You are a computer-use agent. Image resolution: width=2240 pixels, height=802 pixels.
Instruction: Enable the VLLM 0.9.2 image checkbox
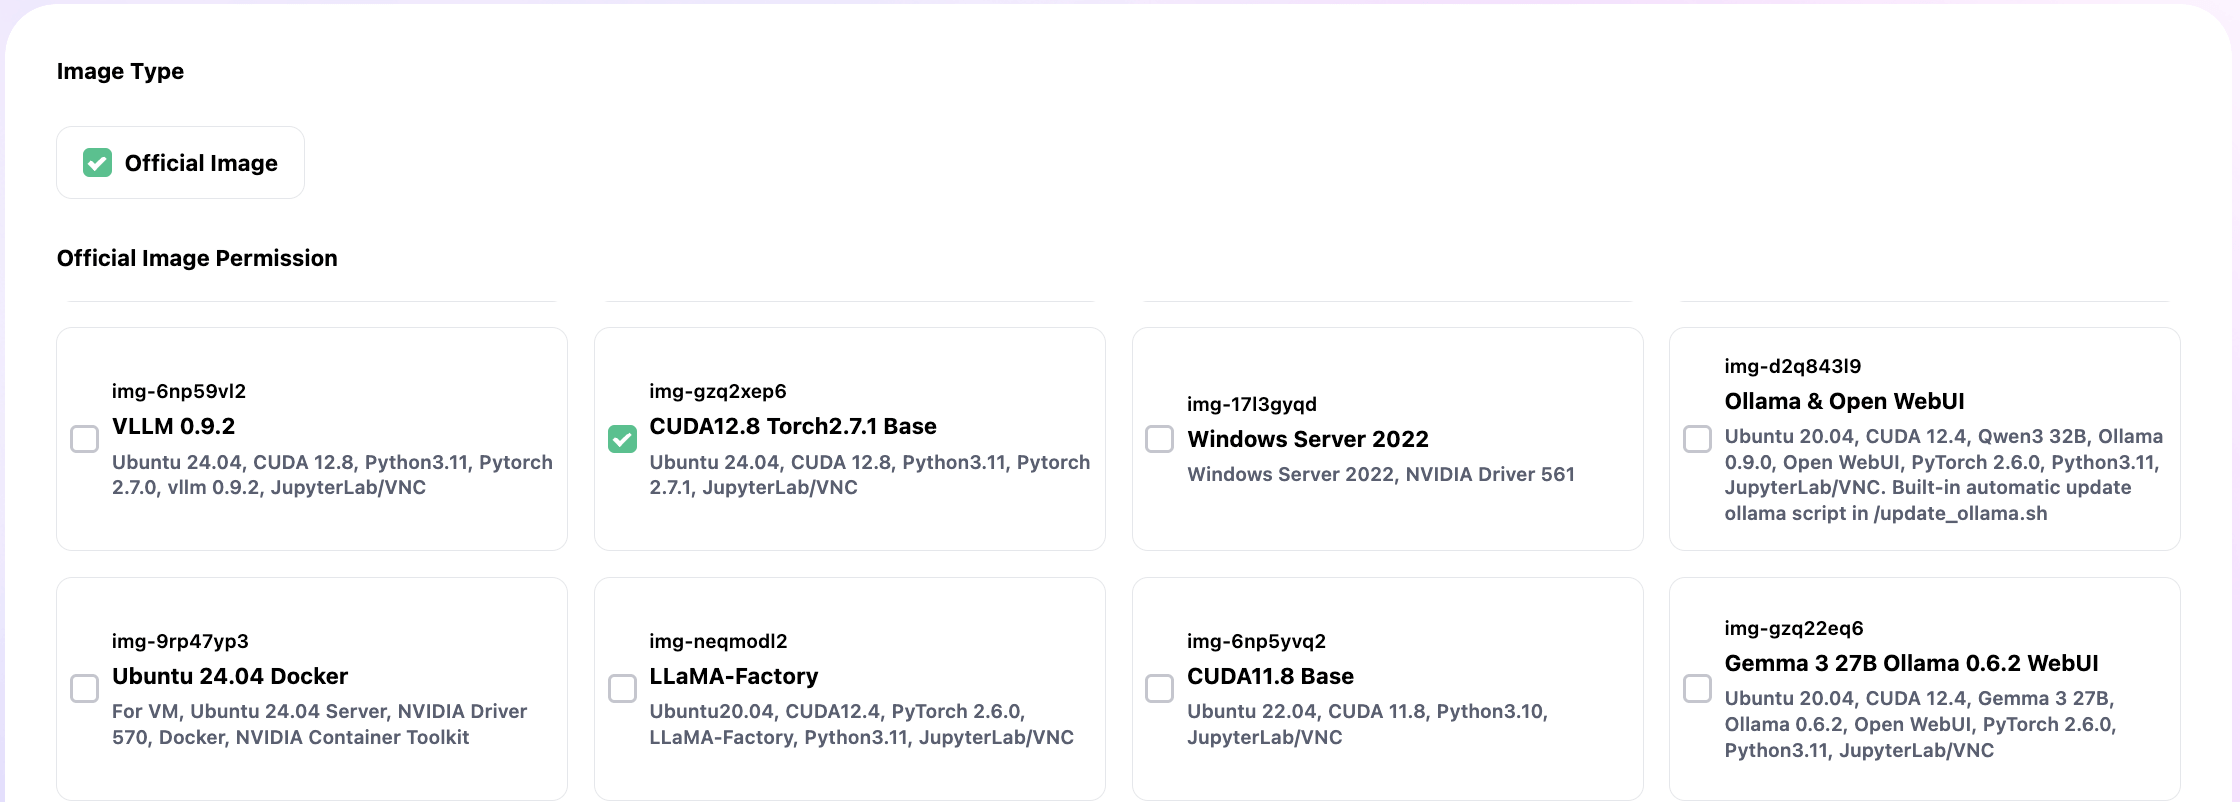[x=85, y=439]
